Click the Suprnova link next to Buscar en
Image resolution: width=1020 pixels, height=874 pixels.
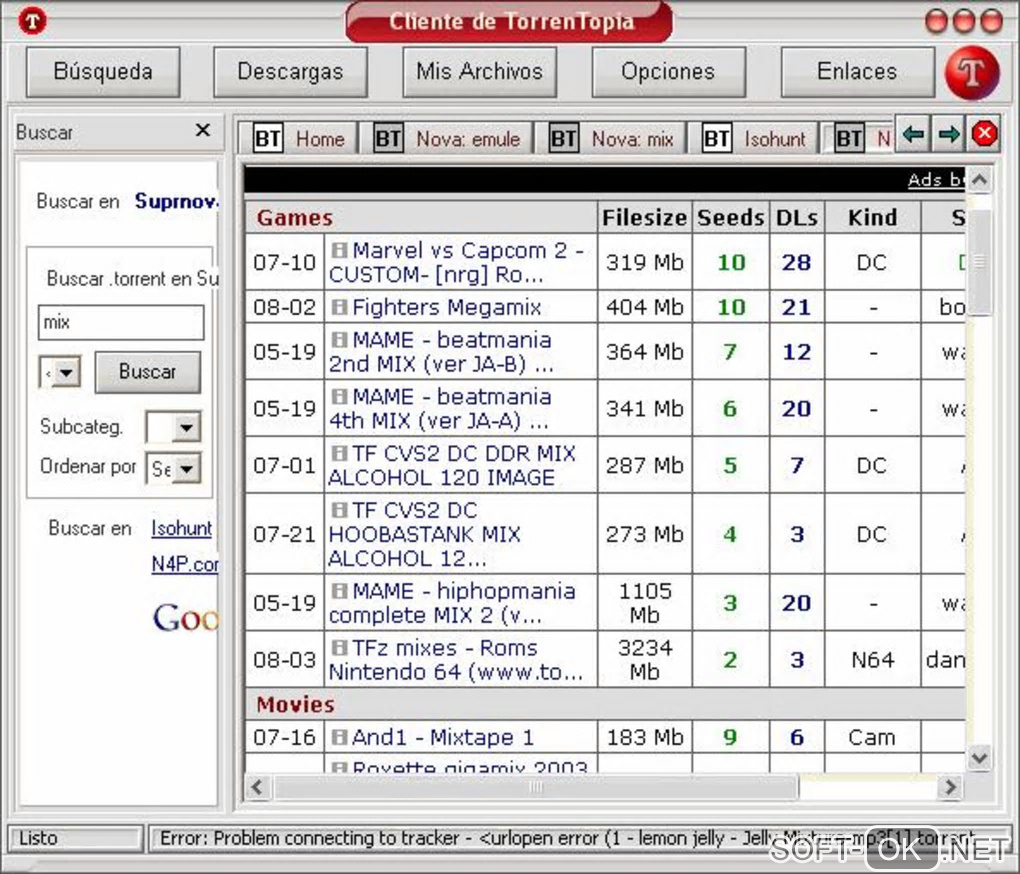(176, 202)
